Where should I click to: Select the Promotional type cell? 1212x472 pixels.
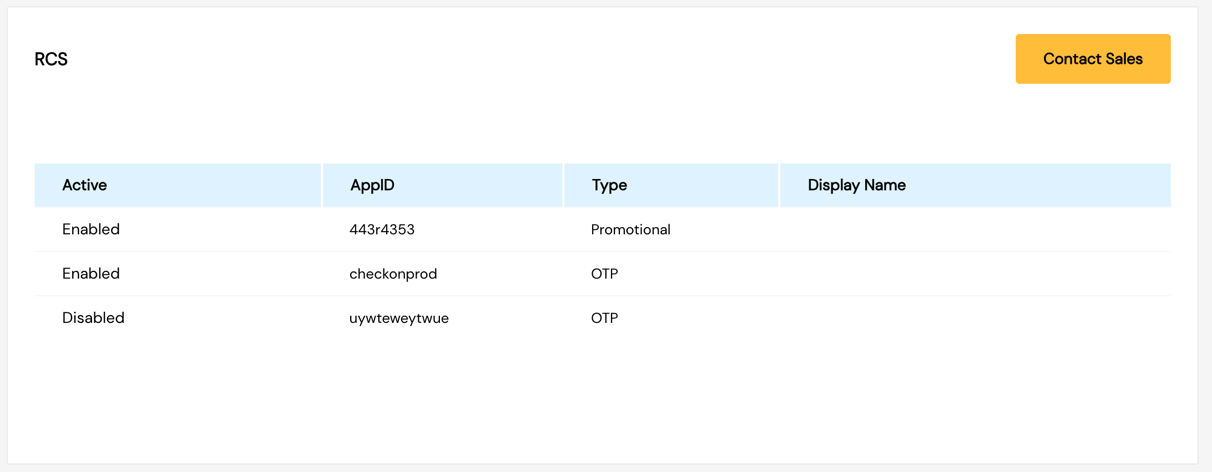[x=631, y=229]
